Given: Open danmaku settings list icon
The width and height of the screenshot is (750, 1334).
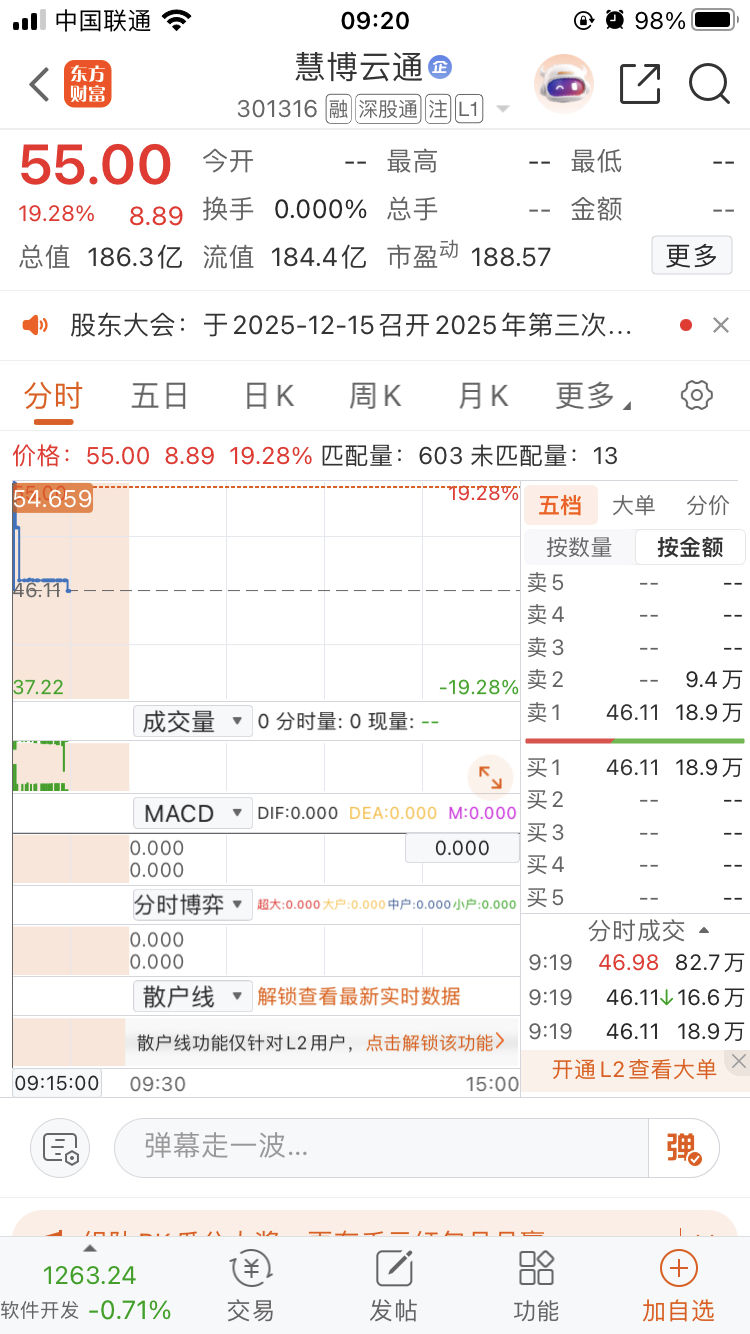Looking at the screenshot, I should coord(60,1147).
